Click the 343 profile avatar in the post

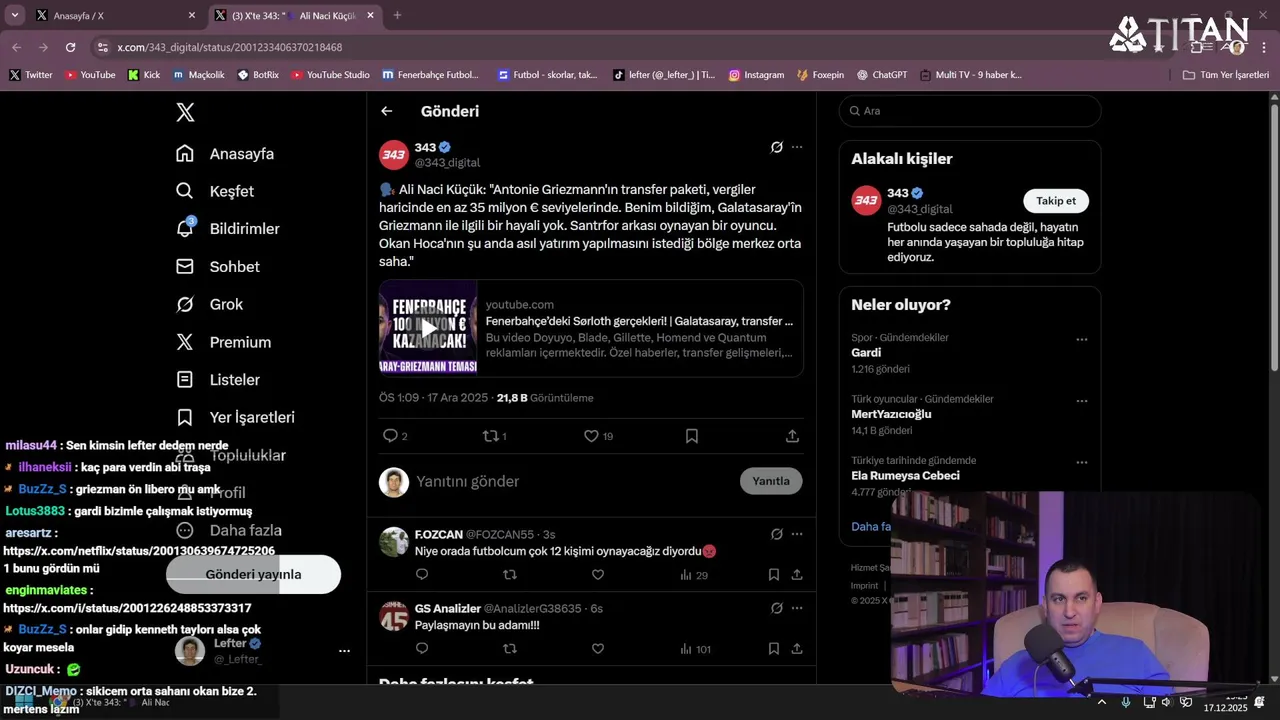click(394, 155)
